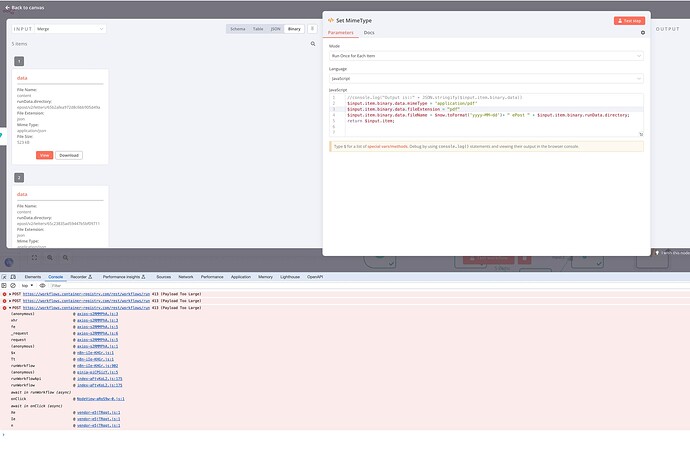
Task: Click the Back to canvas arrow
Action: [6, 7]
